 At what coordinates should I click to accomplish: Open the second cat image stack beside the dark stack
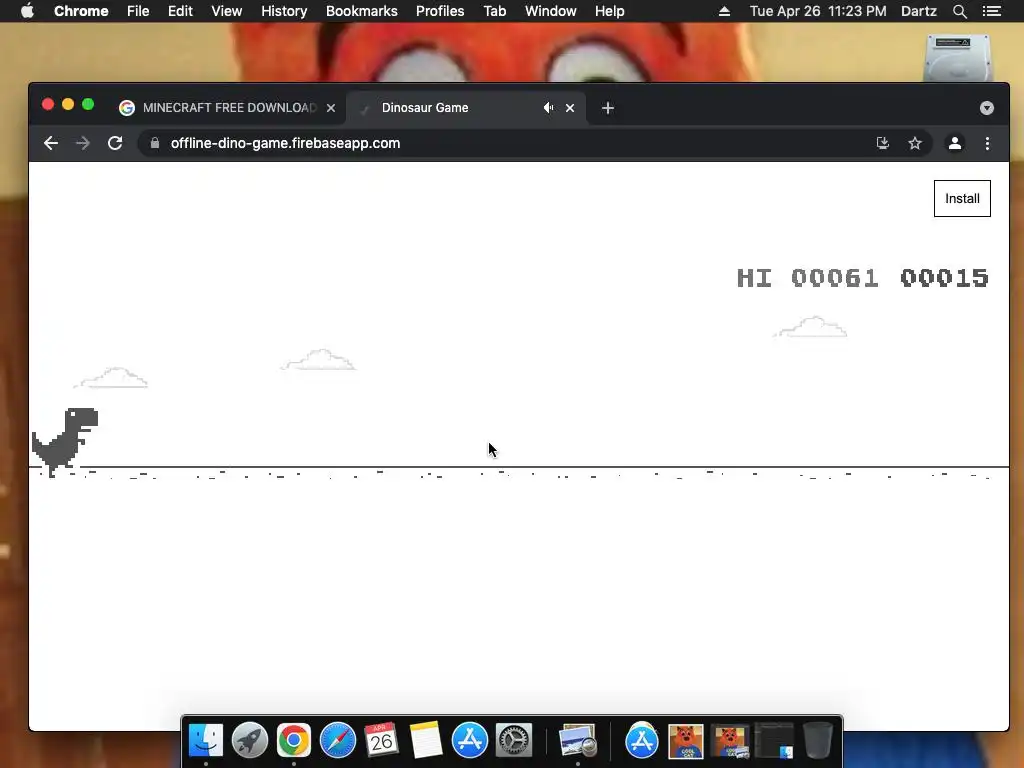point(730,741)
